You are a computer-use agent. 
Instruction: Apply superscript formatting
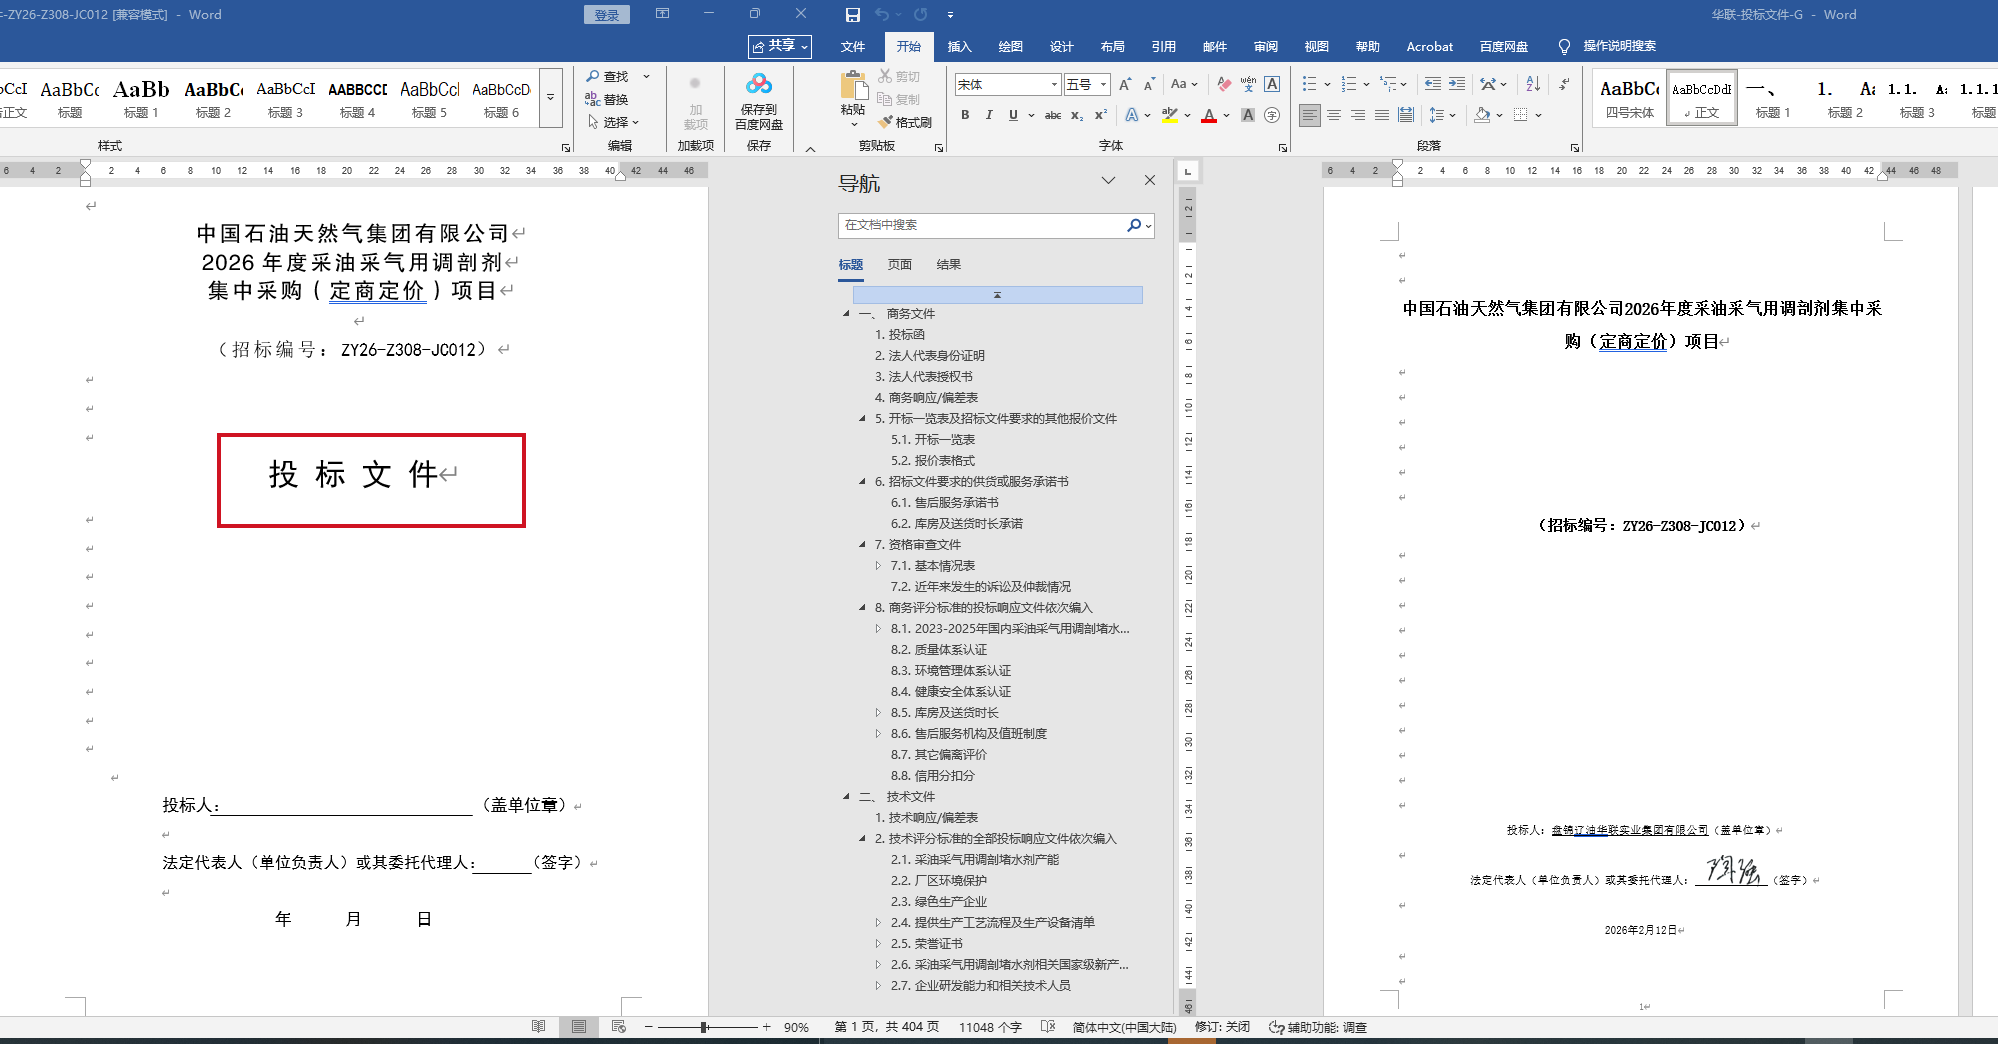point(1101,115)
